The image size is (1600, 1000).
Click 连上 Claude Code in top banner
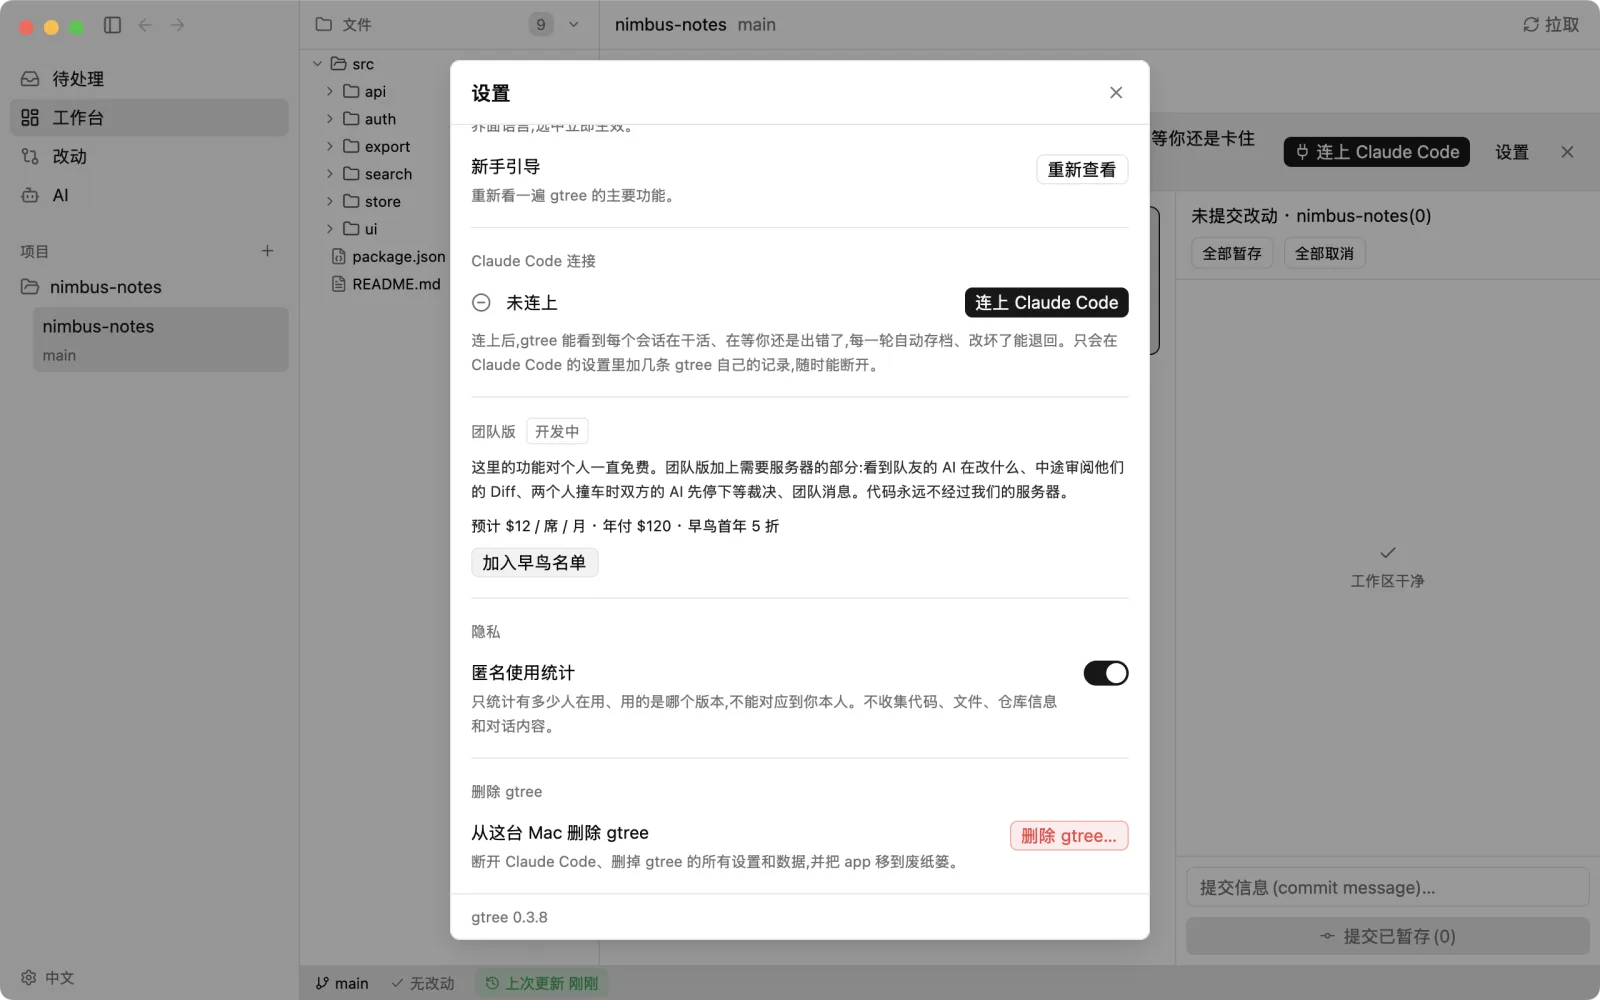1377,152
